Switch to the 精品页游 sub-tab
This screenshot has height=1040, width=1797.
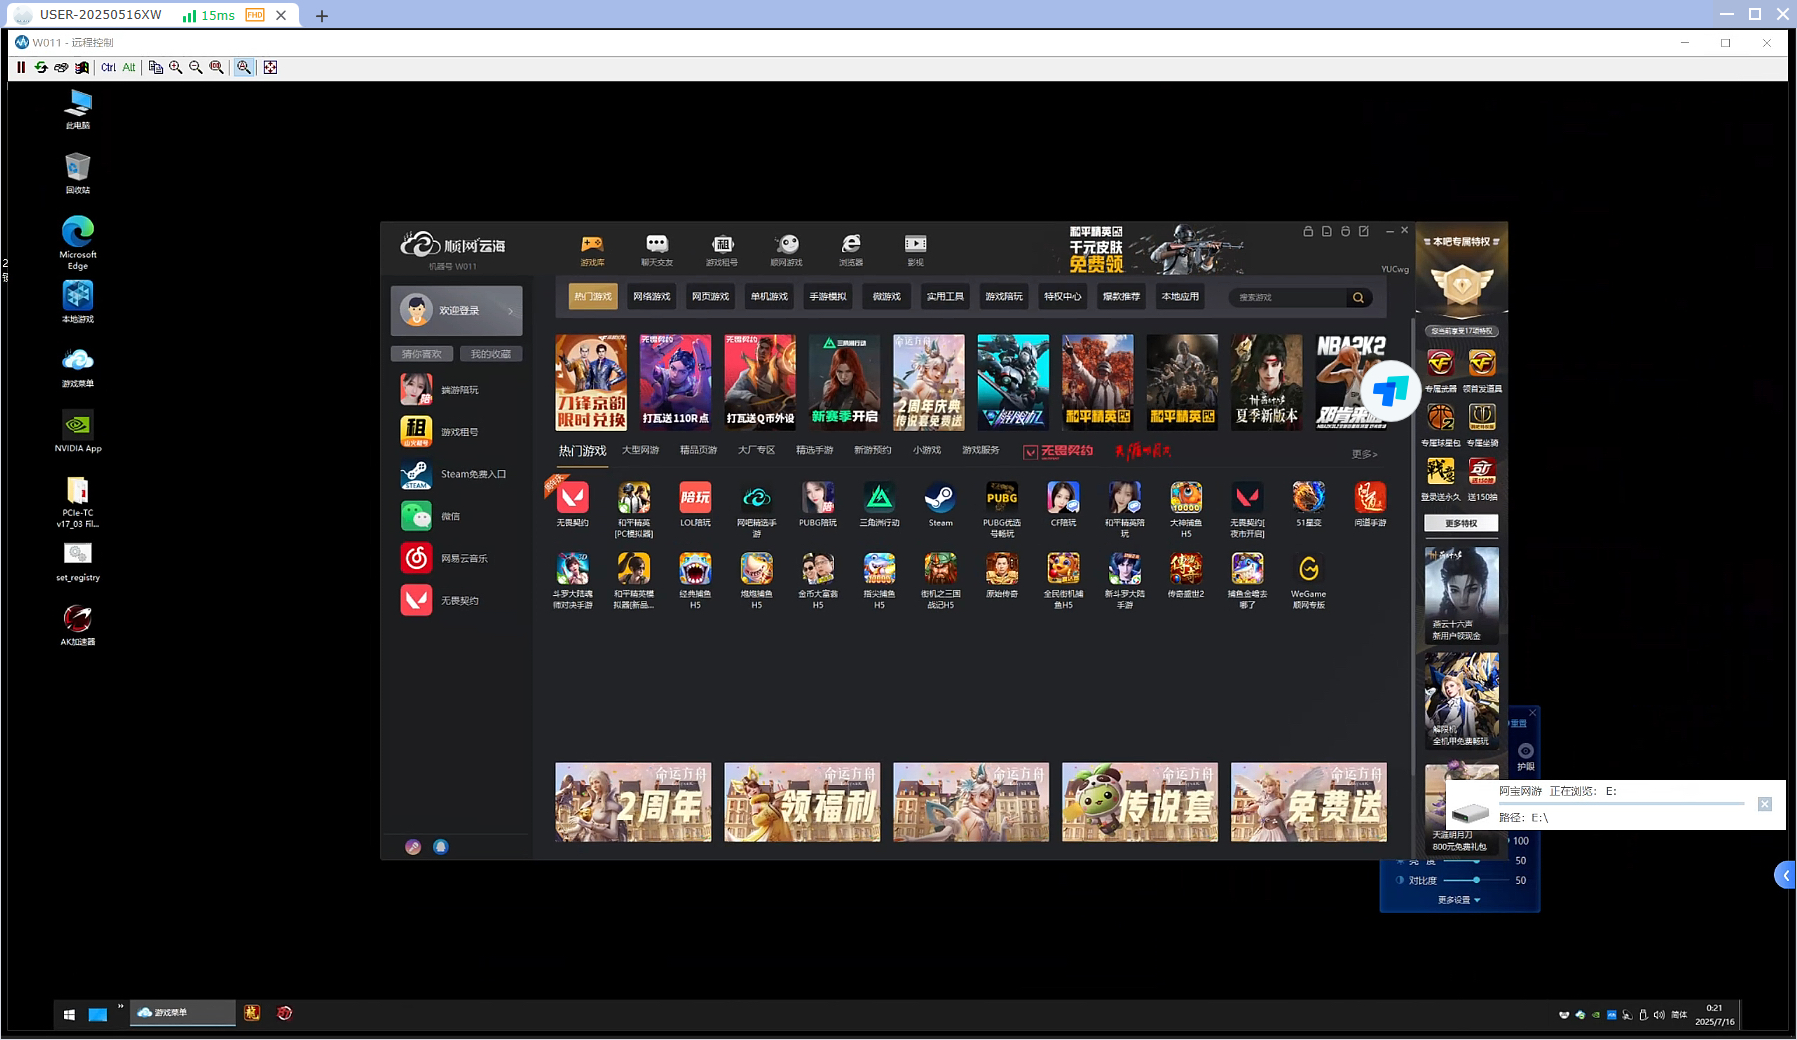tap(698, 450)
